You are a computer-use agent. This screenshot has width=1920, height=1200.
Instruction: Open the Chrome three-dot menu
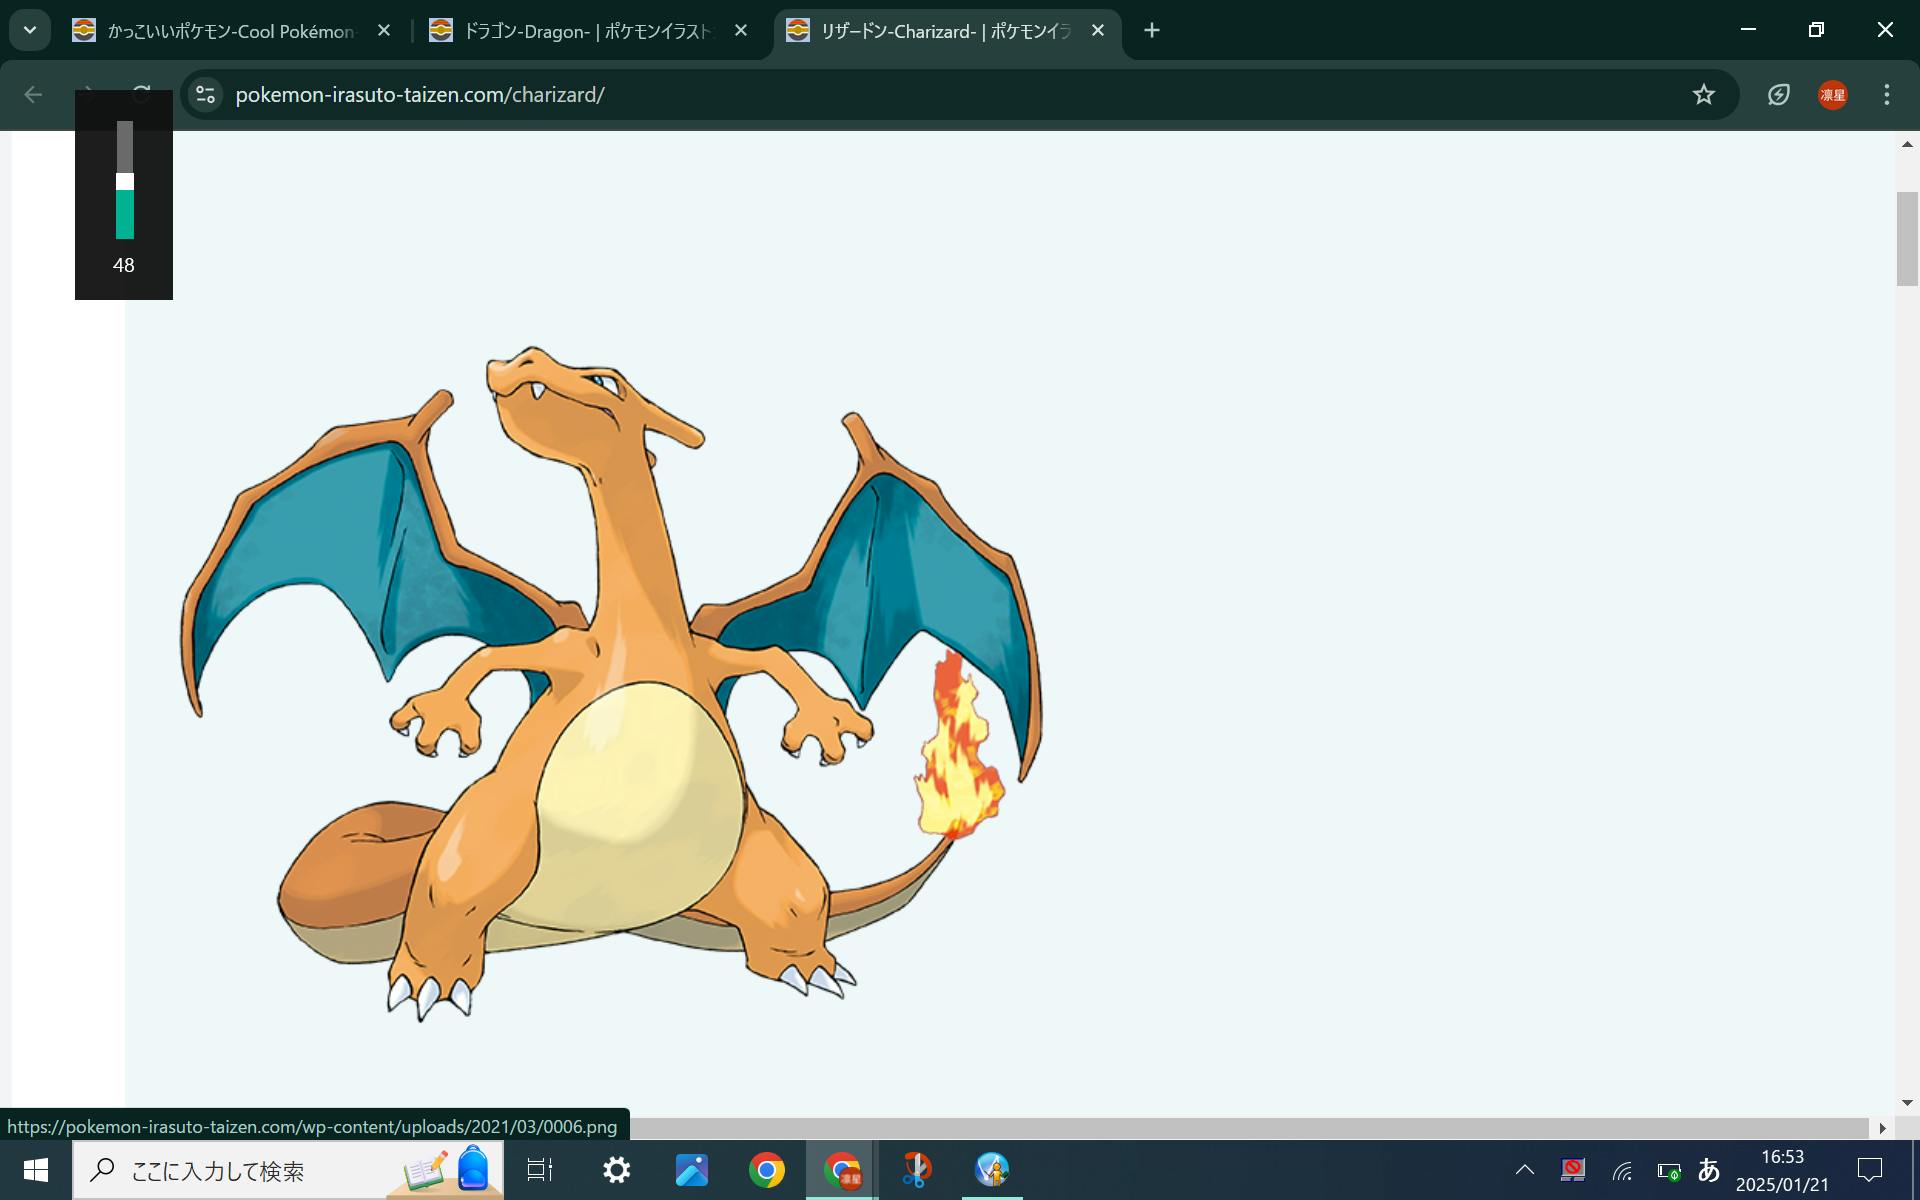[1886, 95]
